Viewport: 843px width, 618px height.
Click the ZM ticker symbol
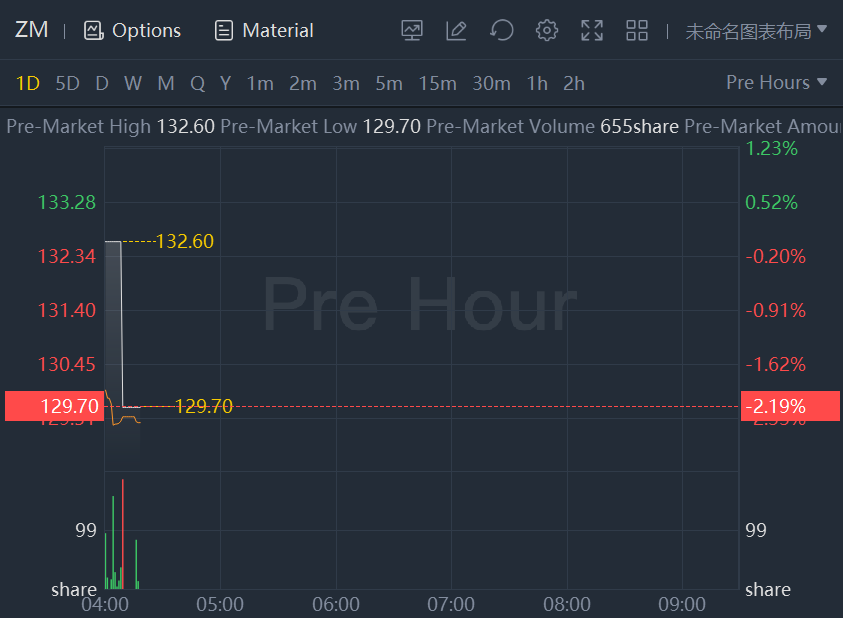tap(32, 30)
